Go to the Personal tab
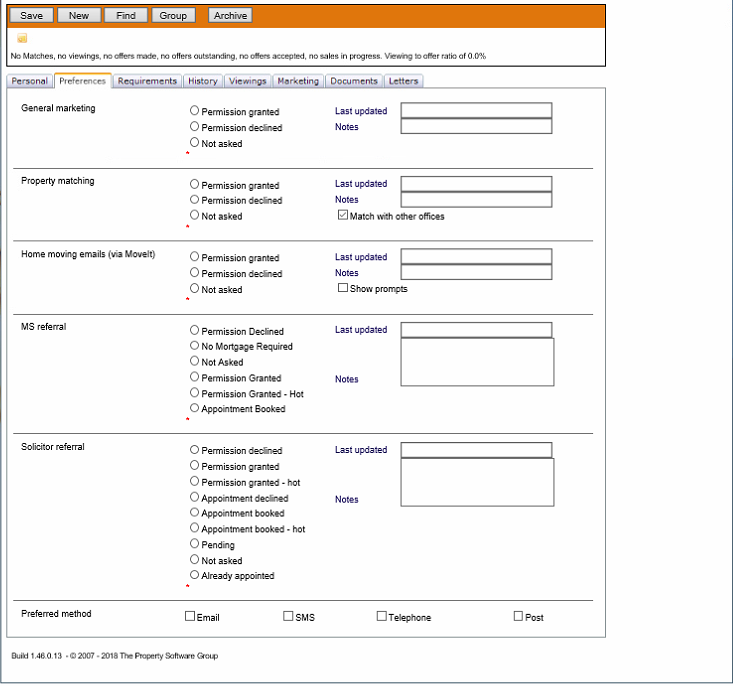This screenshot has width=733, height=686. pos(29,81)
